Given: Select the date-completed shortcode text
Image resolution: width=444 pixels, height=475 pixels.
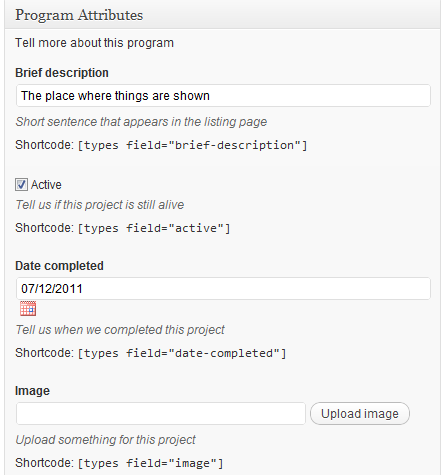Looking at the screenshot, I should pos(182,353).
